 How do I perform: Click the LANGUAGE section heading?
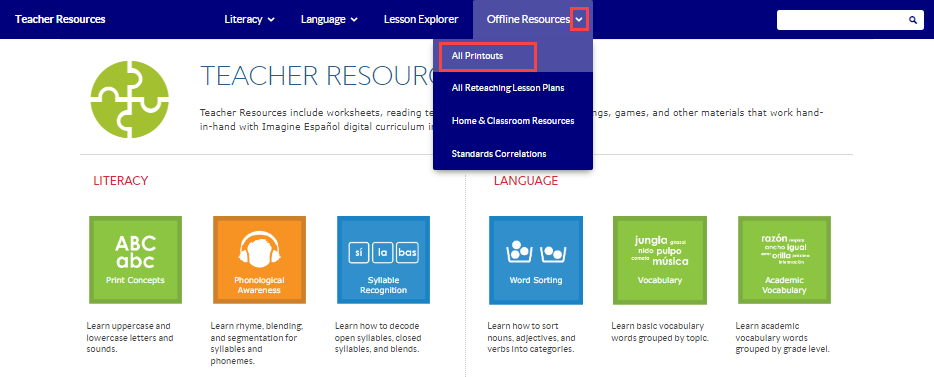[526, 181]
